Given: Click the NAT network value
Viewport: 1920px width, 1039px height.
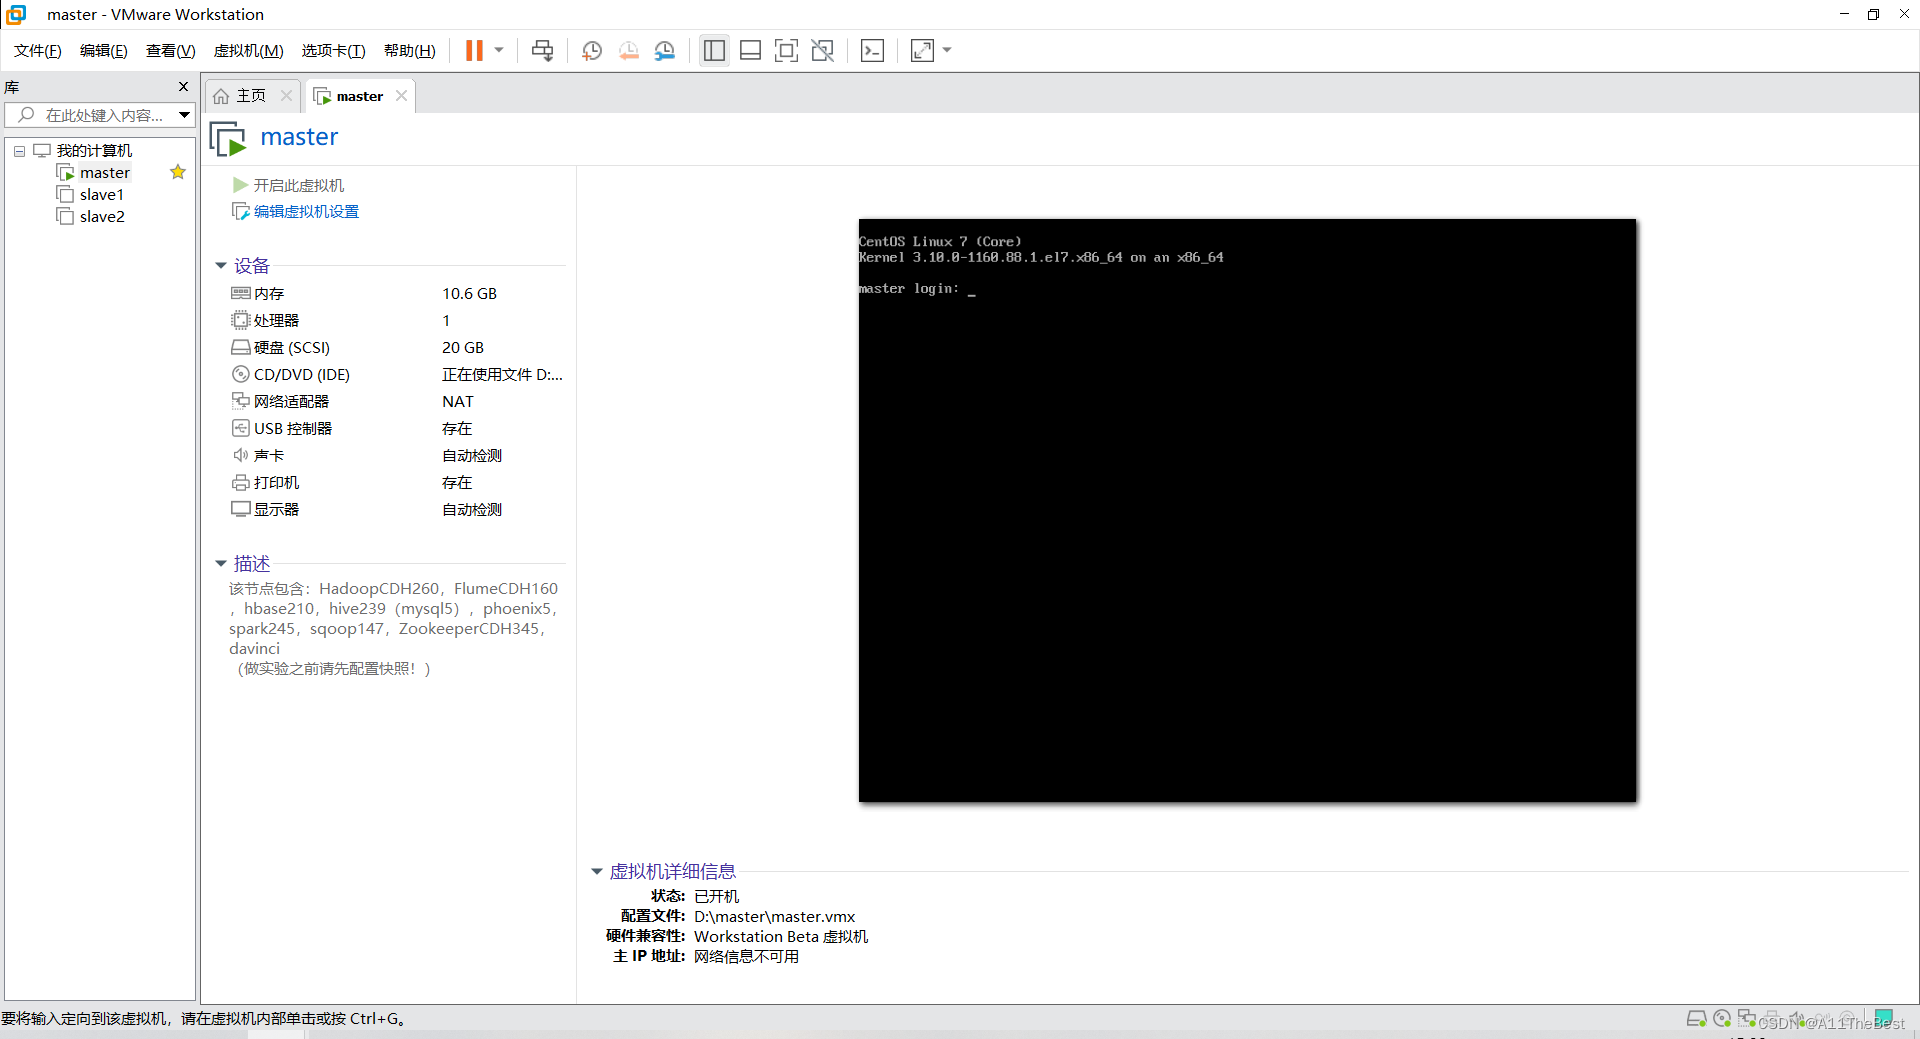Looking at the screenshot, I should point(458,402).
